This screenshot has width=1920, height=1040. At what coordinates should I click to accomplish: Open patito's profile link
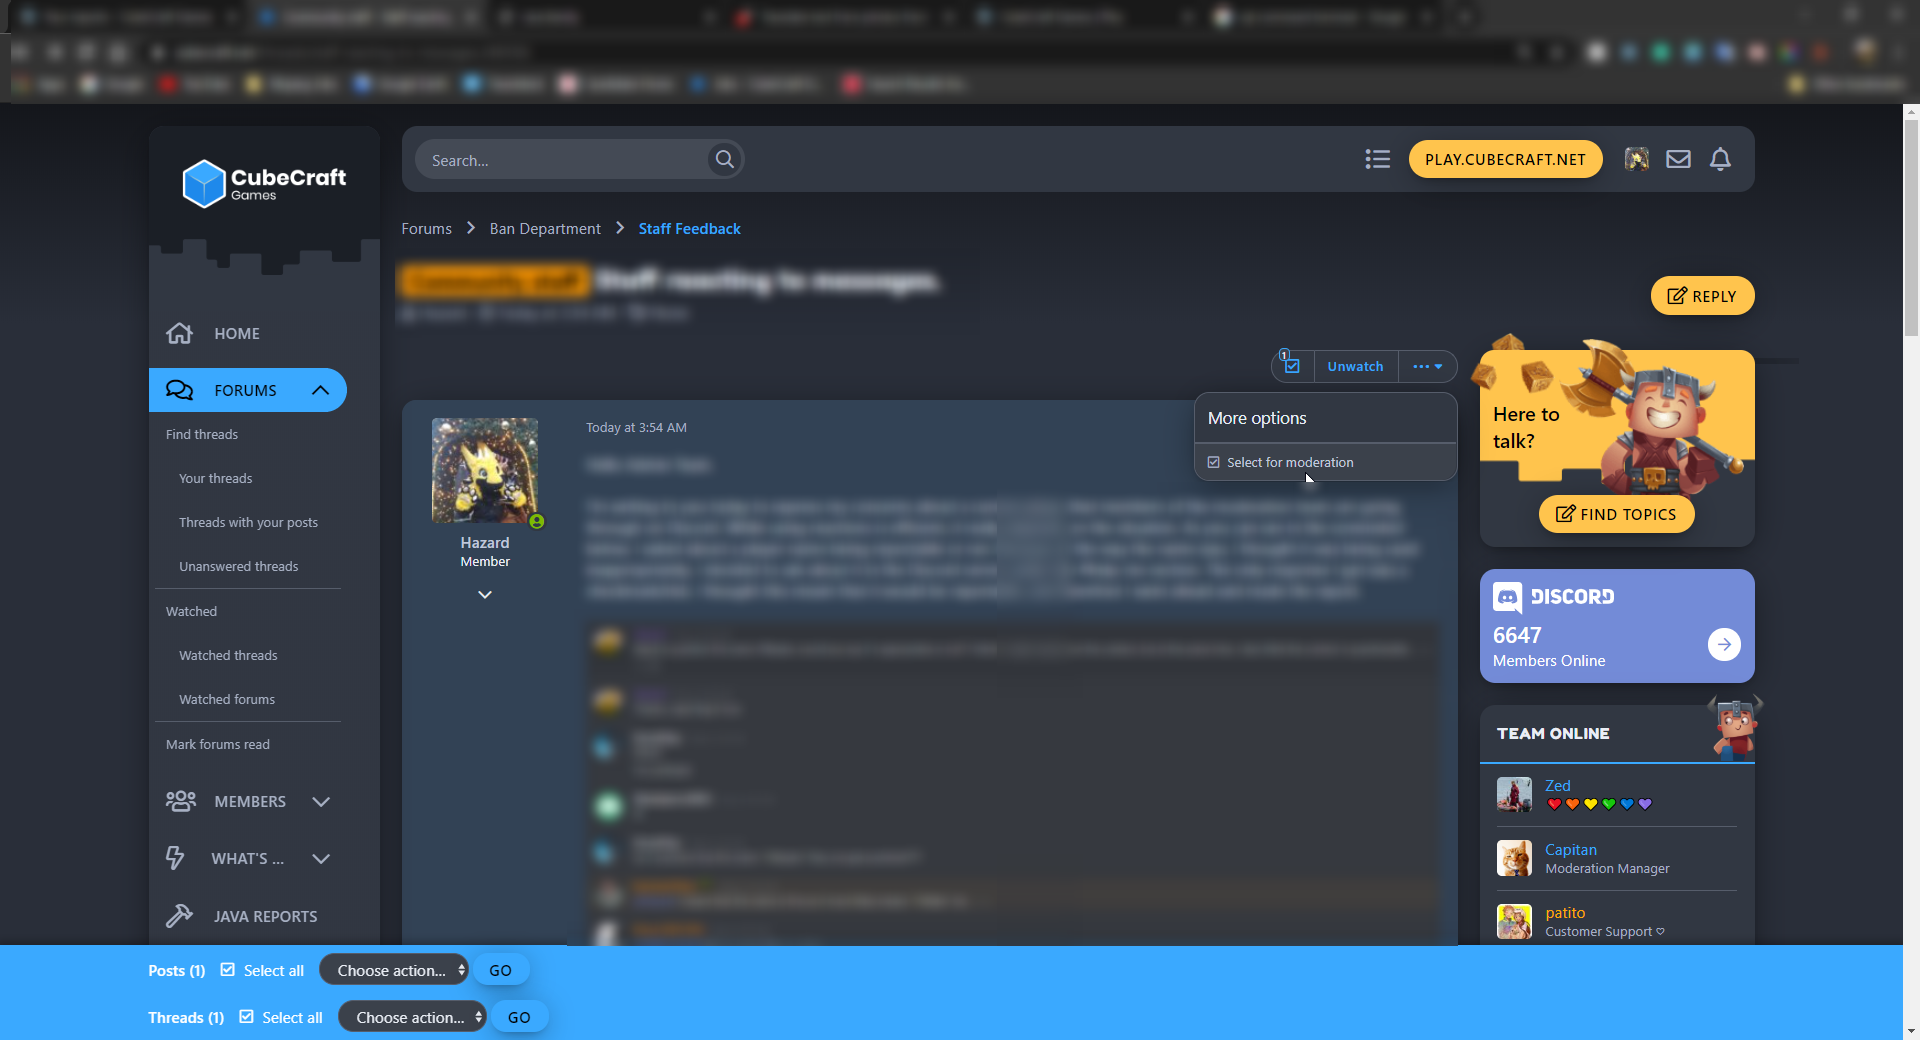(1565, 912)
